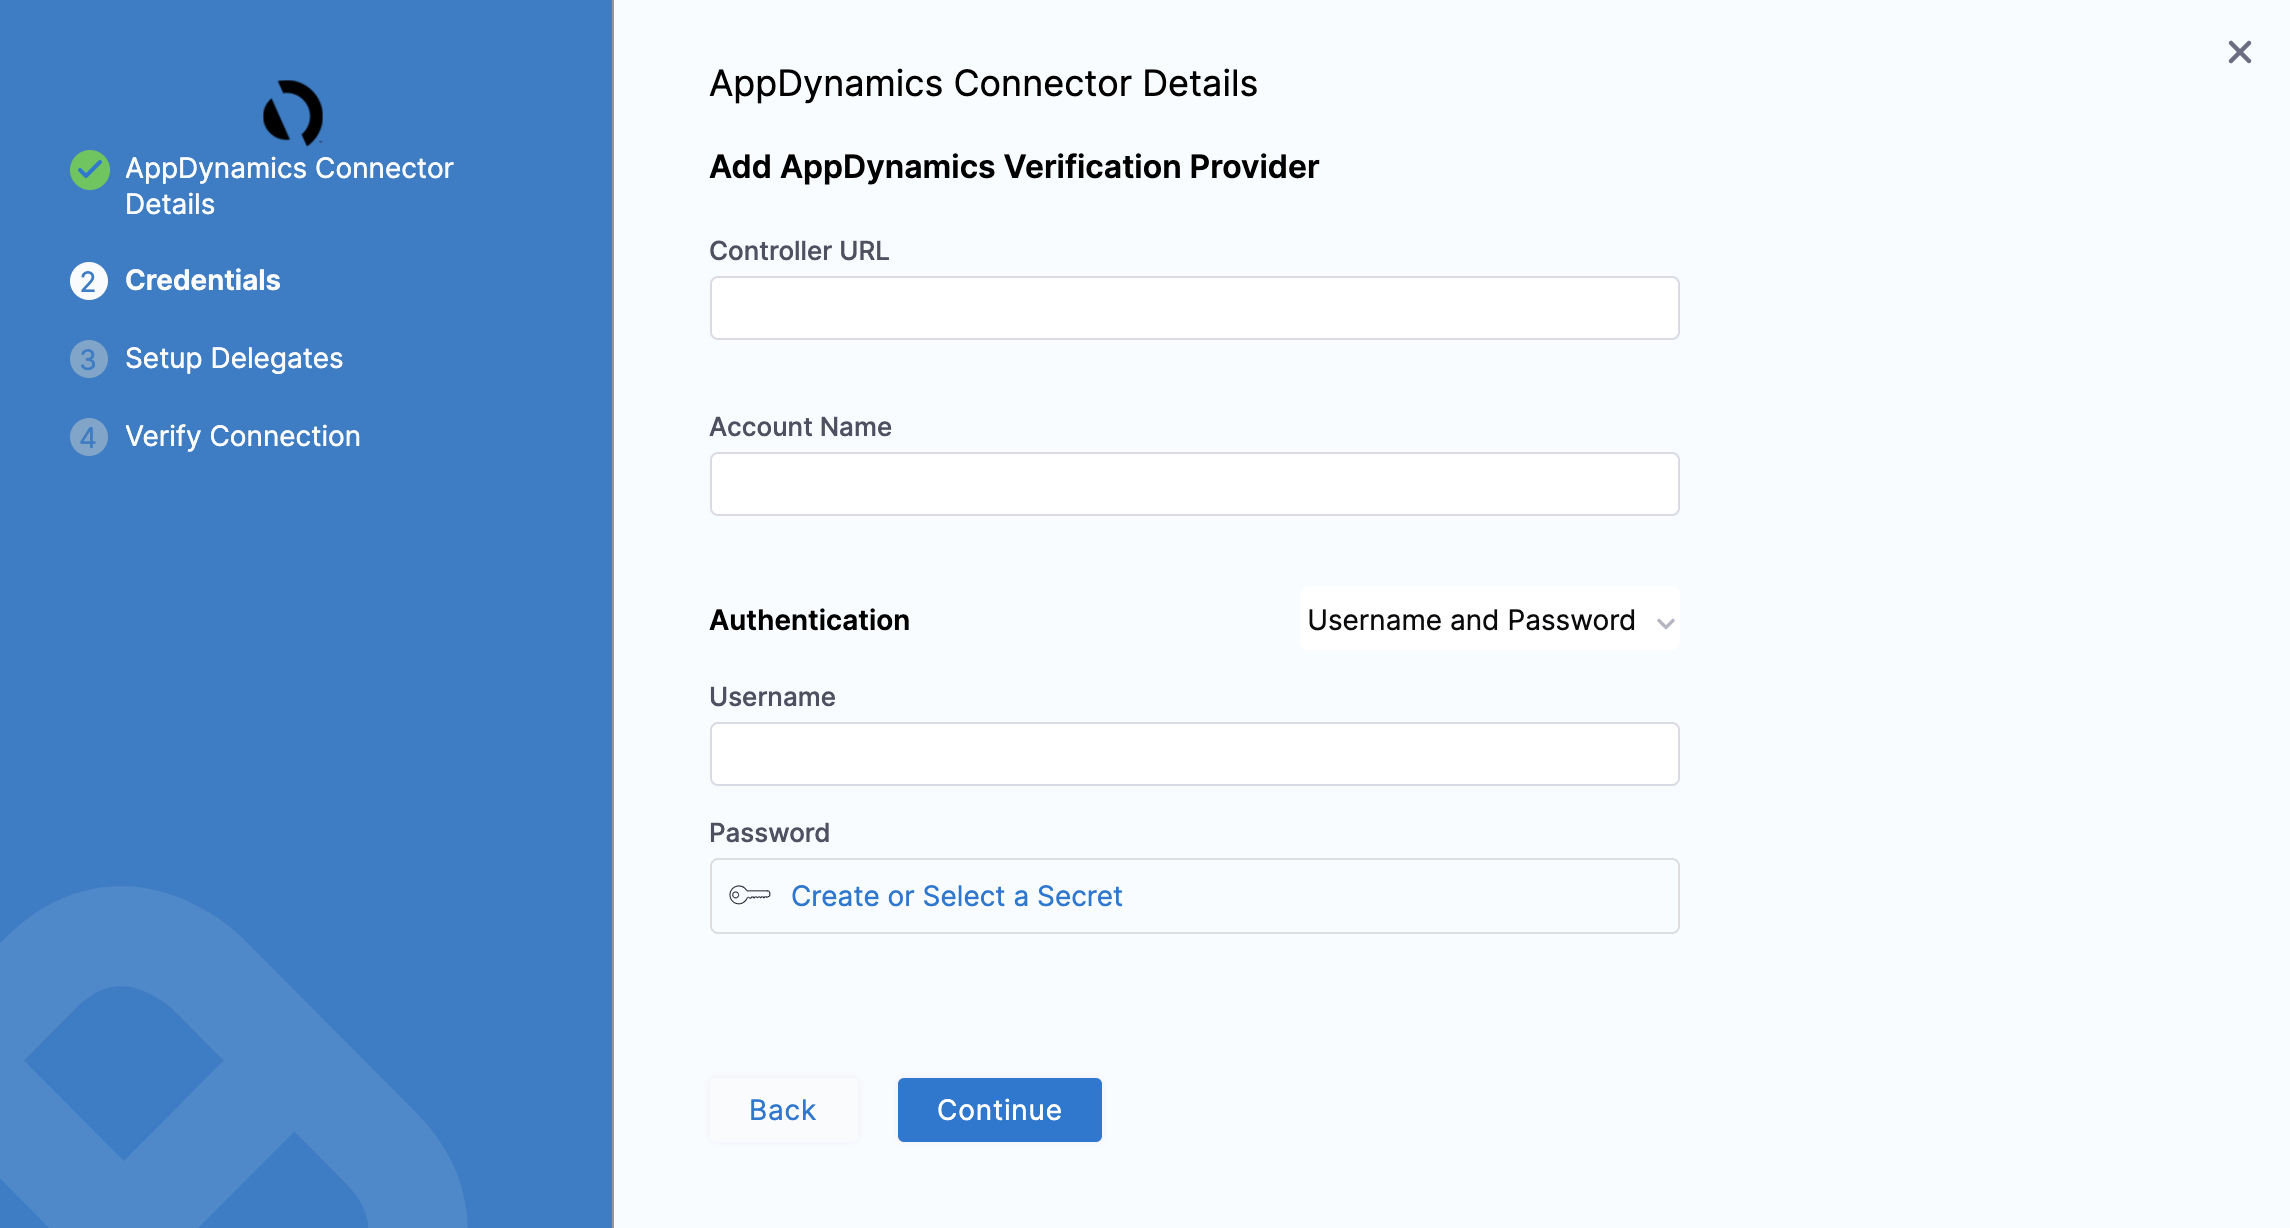Close the connector dialog with the X icon
The image size is (2290, 1228).
coord(2239,52)
